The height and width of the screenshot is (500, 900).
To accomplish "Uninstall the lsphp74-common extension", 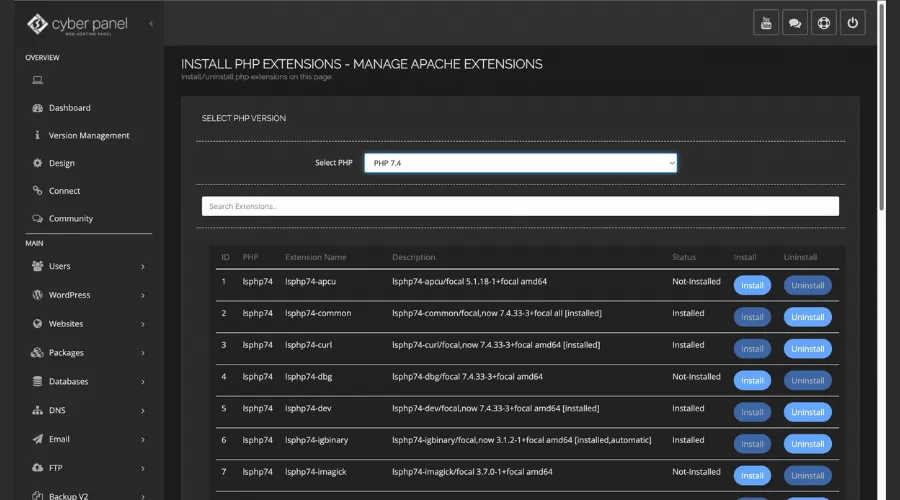I will [x=808, y=317].
